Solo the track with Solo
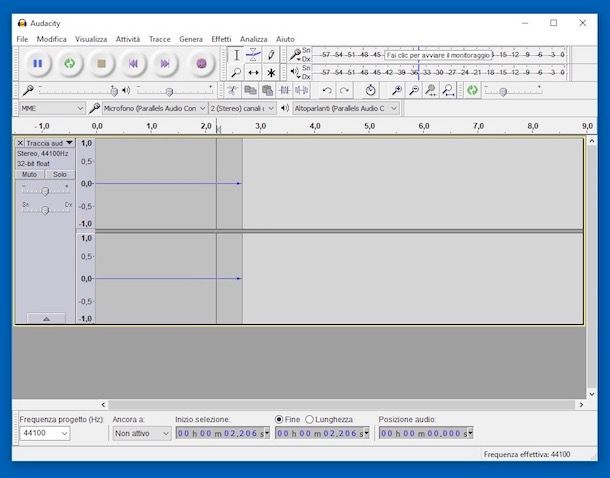The width and height of the screenshot is (610, 478). (60, 174)
